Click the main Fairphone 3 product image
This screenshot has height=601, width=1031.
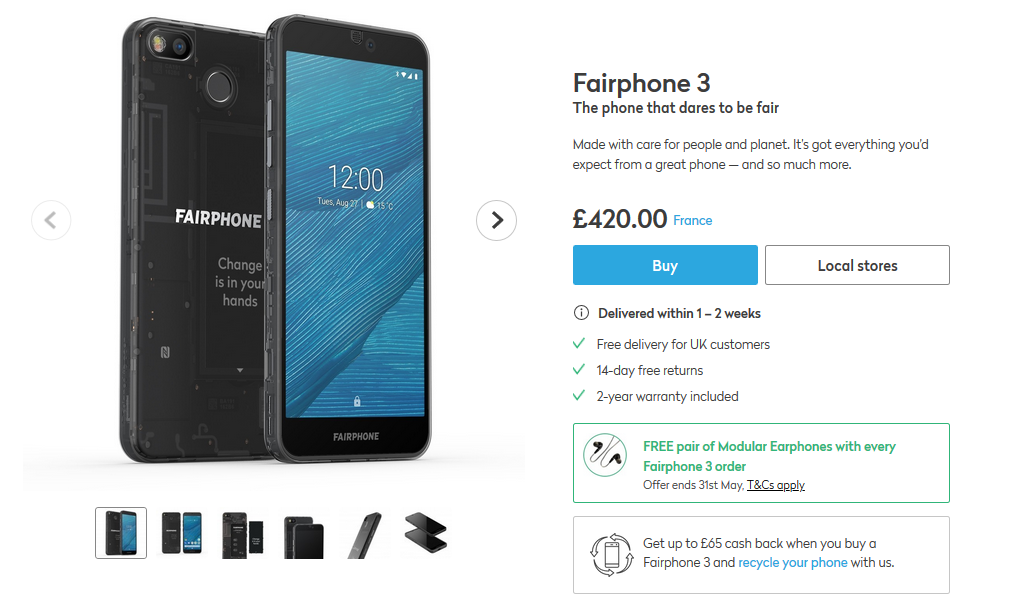(x=275, y=240)
